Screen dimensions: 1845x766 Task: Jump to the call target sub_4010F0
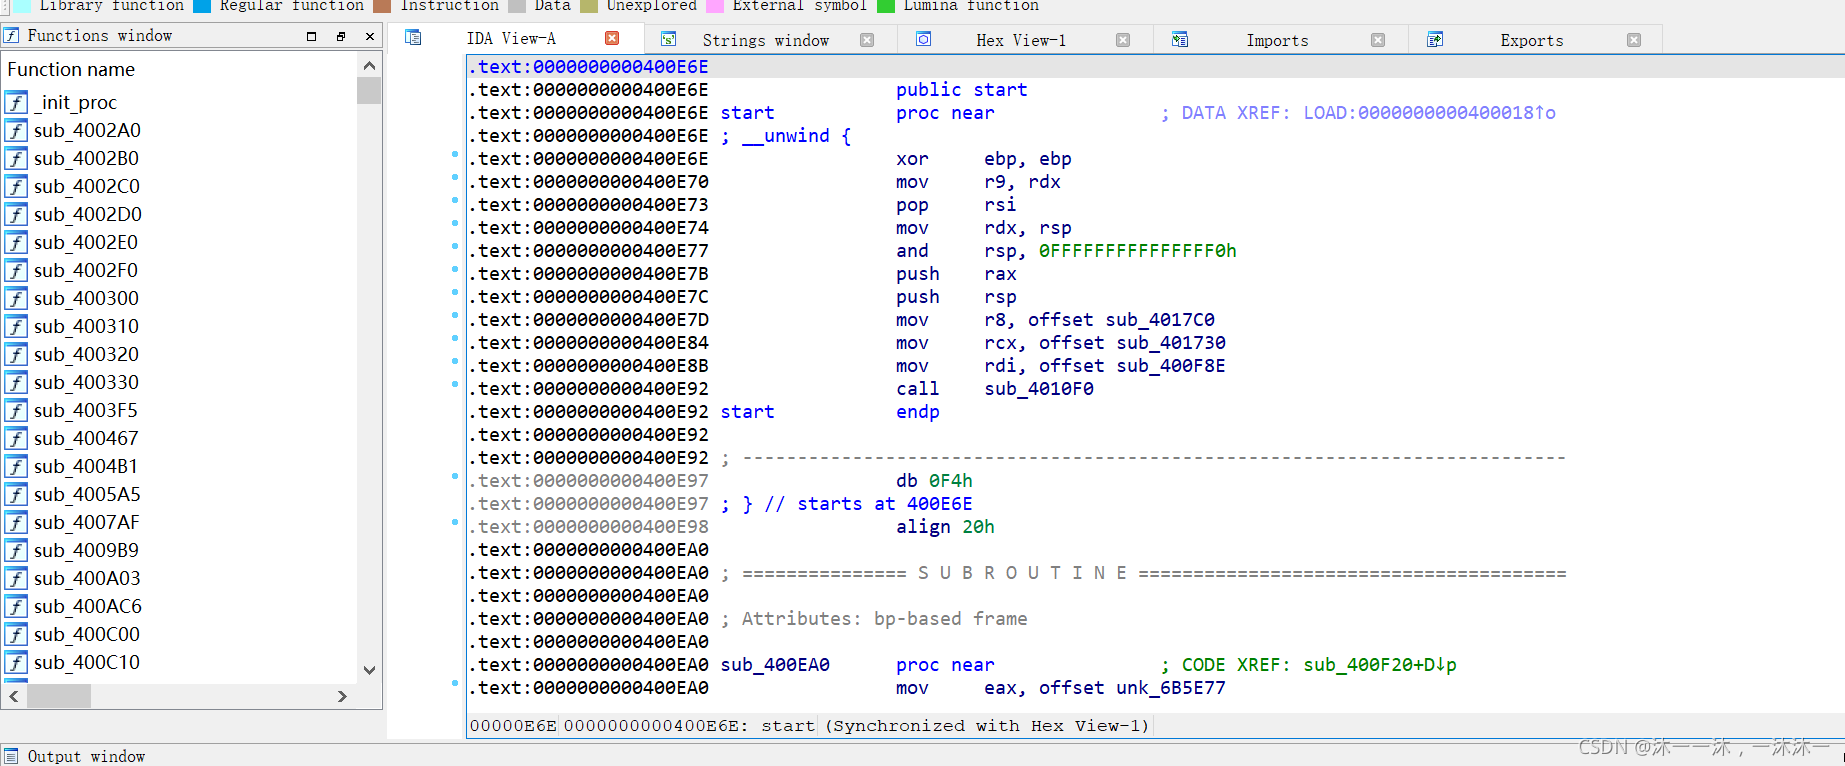pyautogui.click(x=1039, y=389)
